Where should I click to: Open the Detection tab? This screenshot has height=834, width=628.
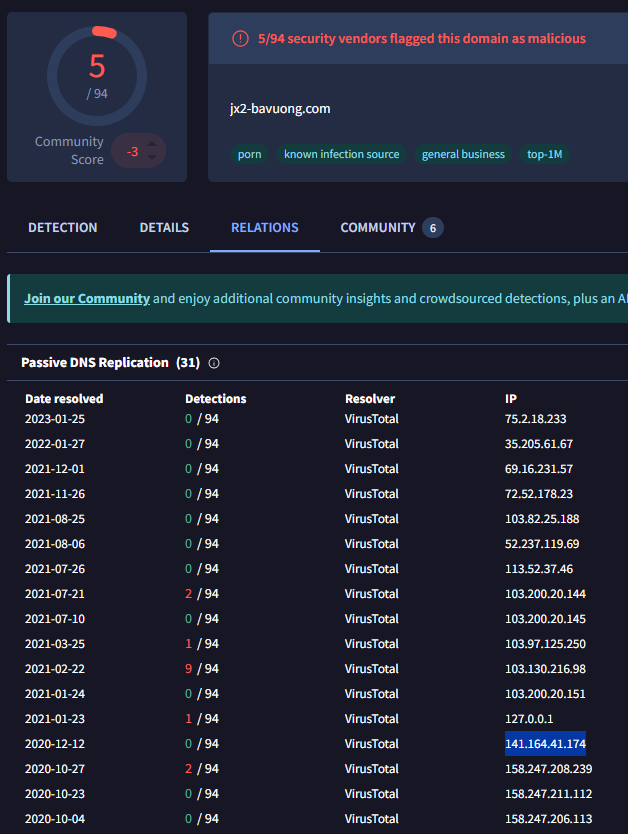click(63, 228)
